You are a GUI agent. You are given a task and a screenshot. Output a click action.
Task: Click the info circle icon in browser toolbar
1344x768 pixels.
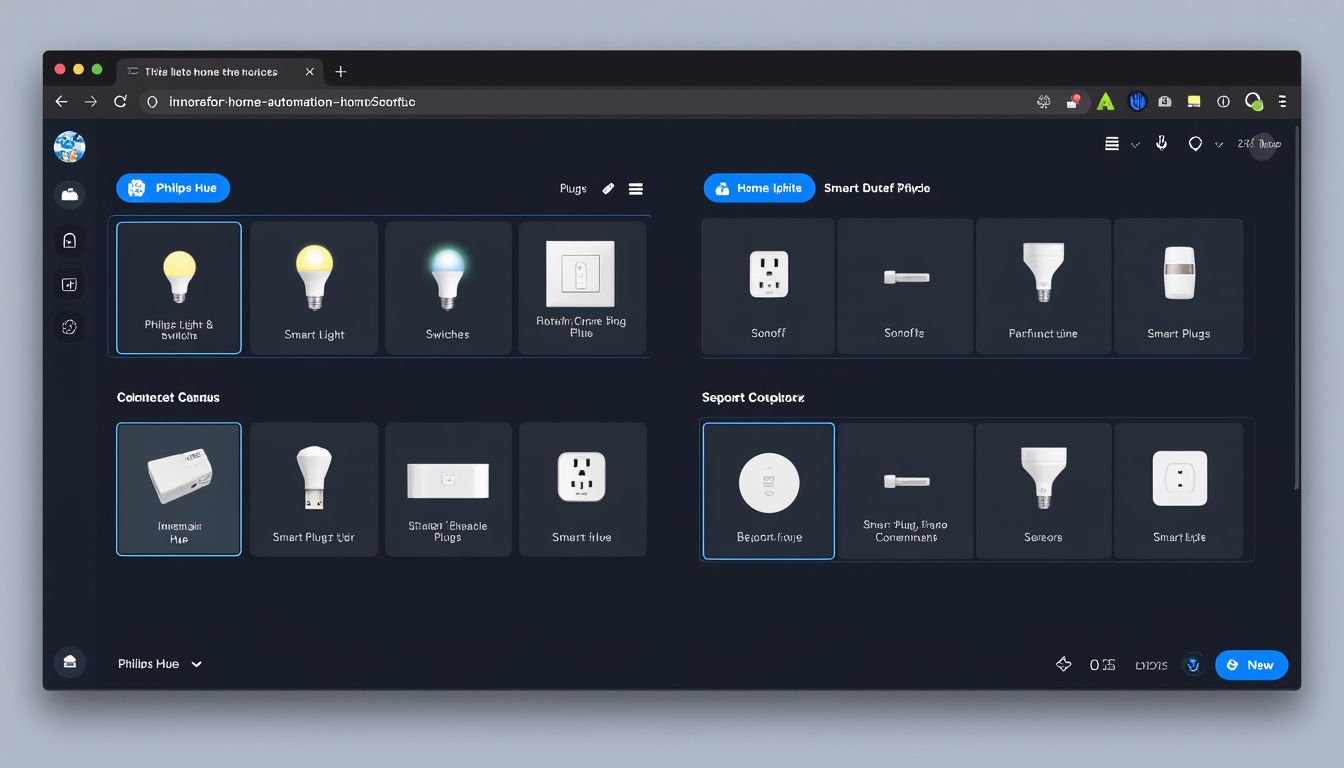(1223, 101)
